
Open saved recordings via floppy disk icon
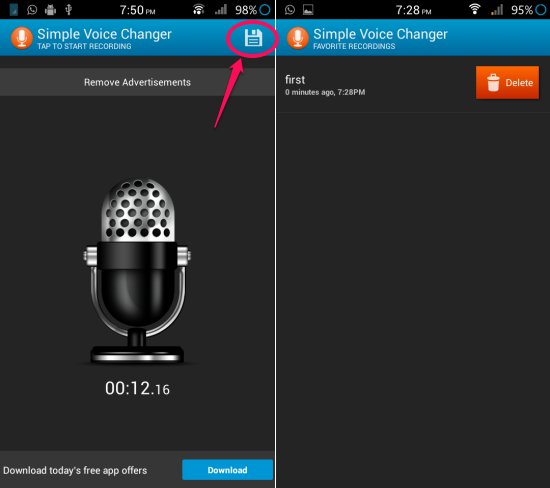253,38
